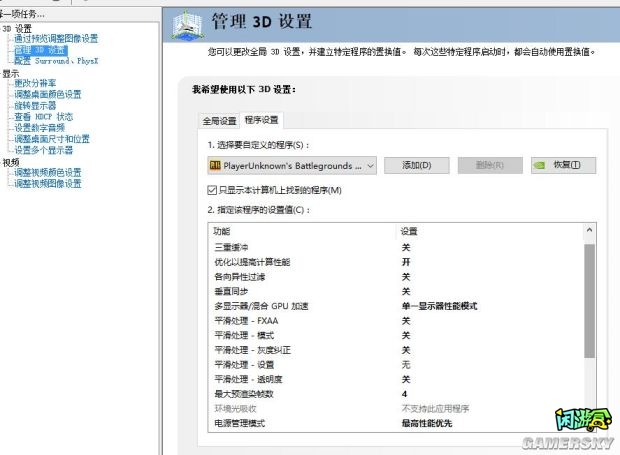This screenshot has width=620, height=455.
Task: Open 调整视频颜色设置 under 视频
Action: (48, 173)
